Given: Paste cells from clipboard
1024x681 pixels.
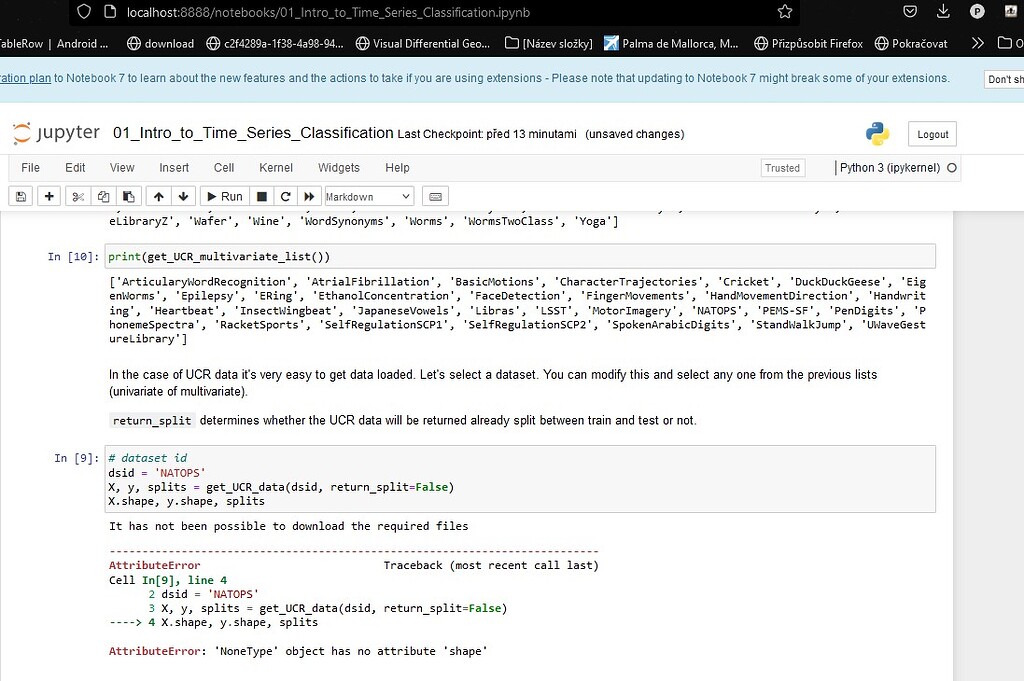Looking at the screenshot, I should [x=127, y=196].
